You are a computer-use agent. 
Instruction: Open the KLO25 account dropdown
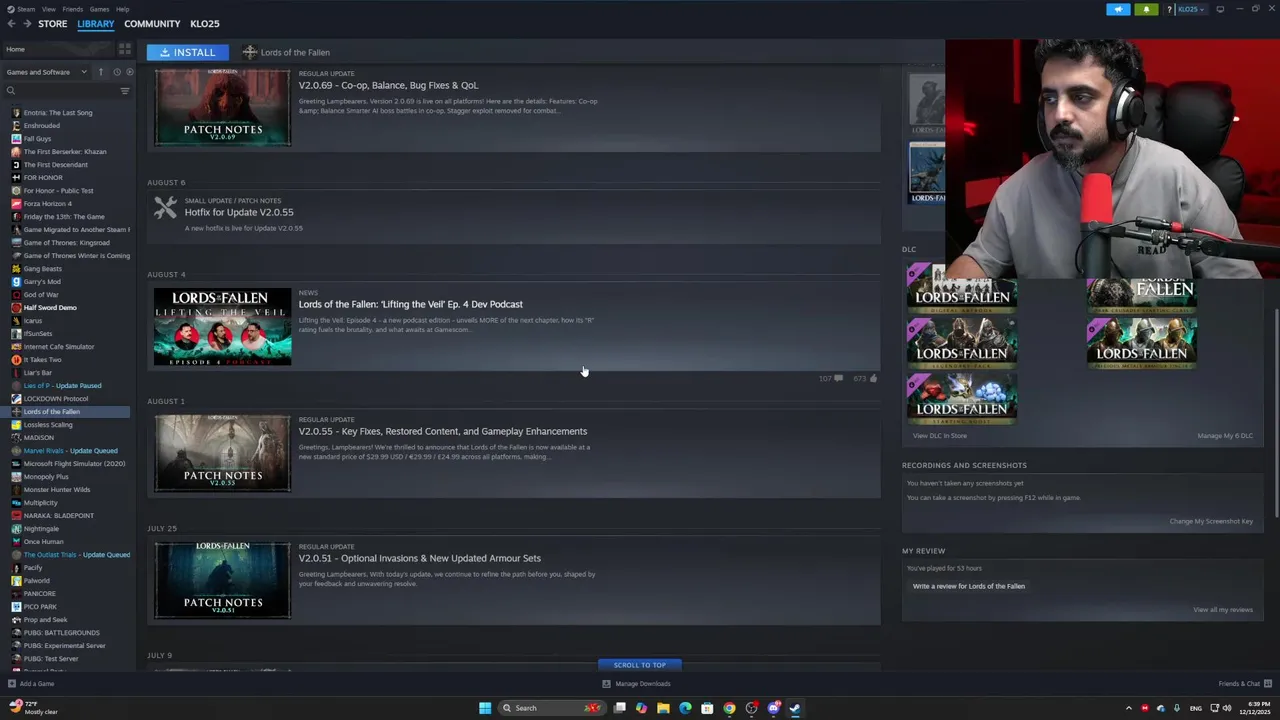[1190, 9]
